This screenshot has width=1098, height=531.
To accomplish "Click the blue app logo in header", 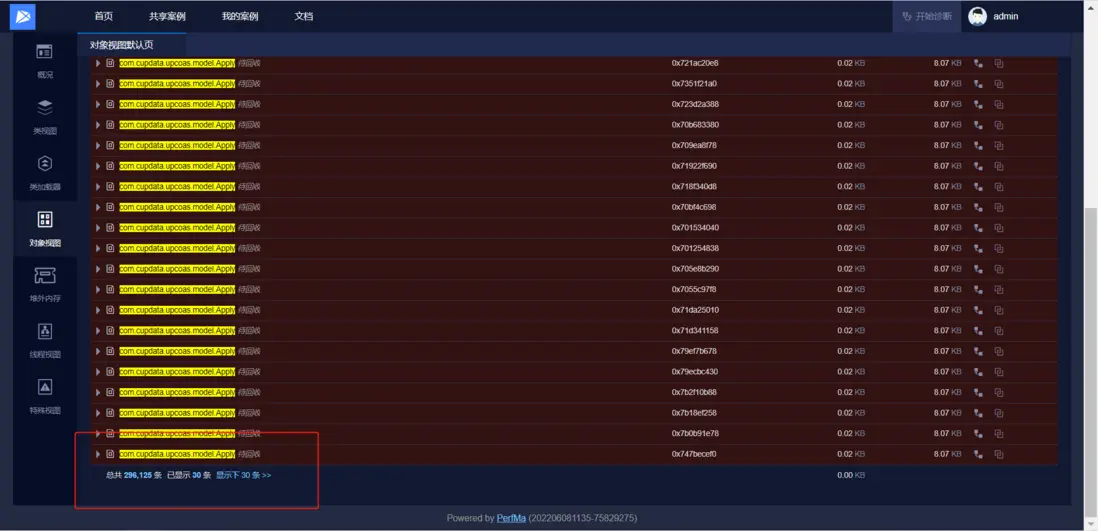I will (22, 16).
